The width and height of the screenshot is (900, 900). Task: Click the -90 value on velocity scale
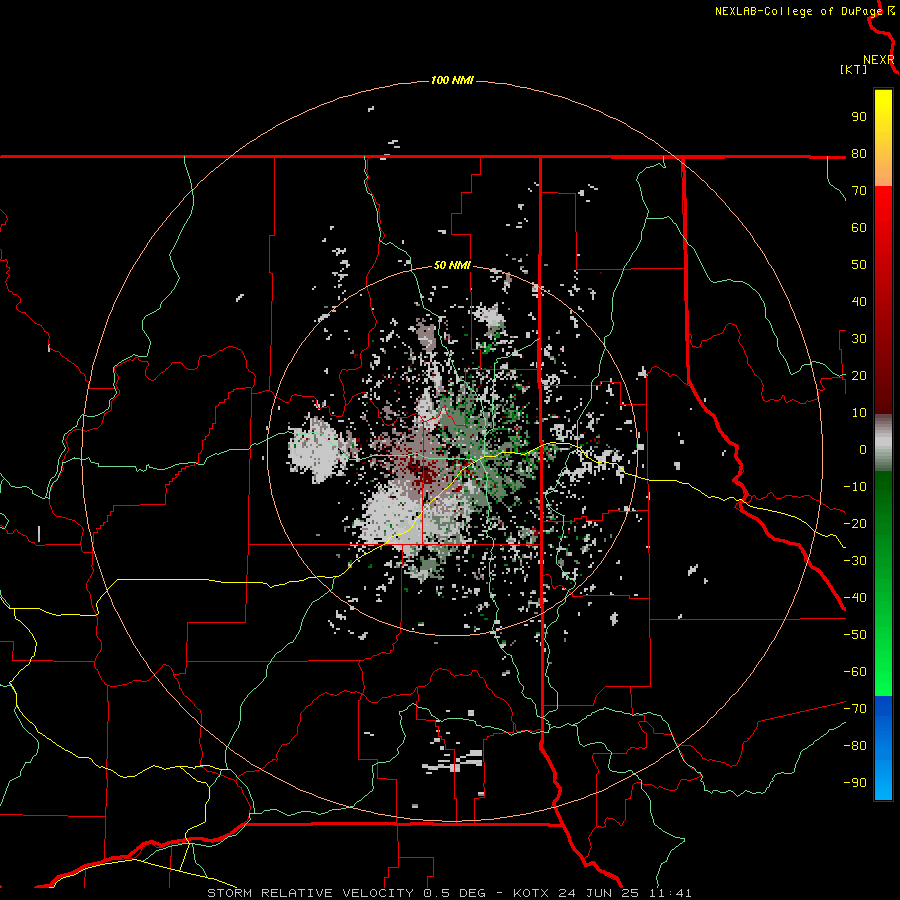[855, 783]
